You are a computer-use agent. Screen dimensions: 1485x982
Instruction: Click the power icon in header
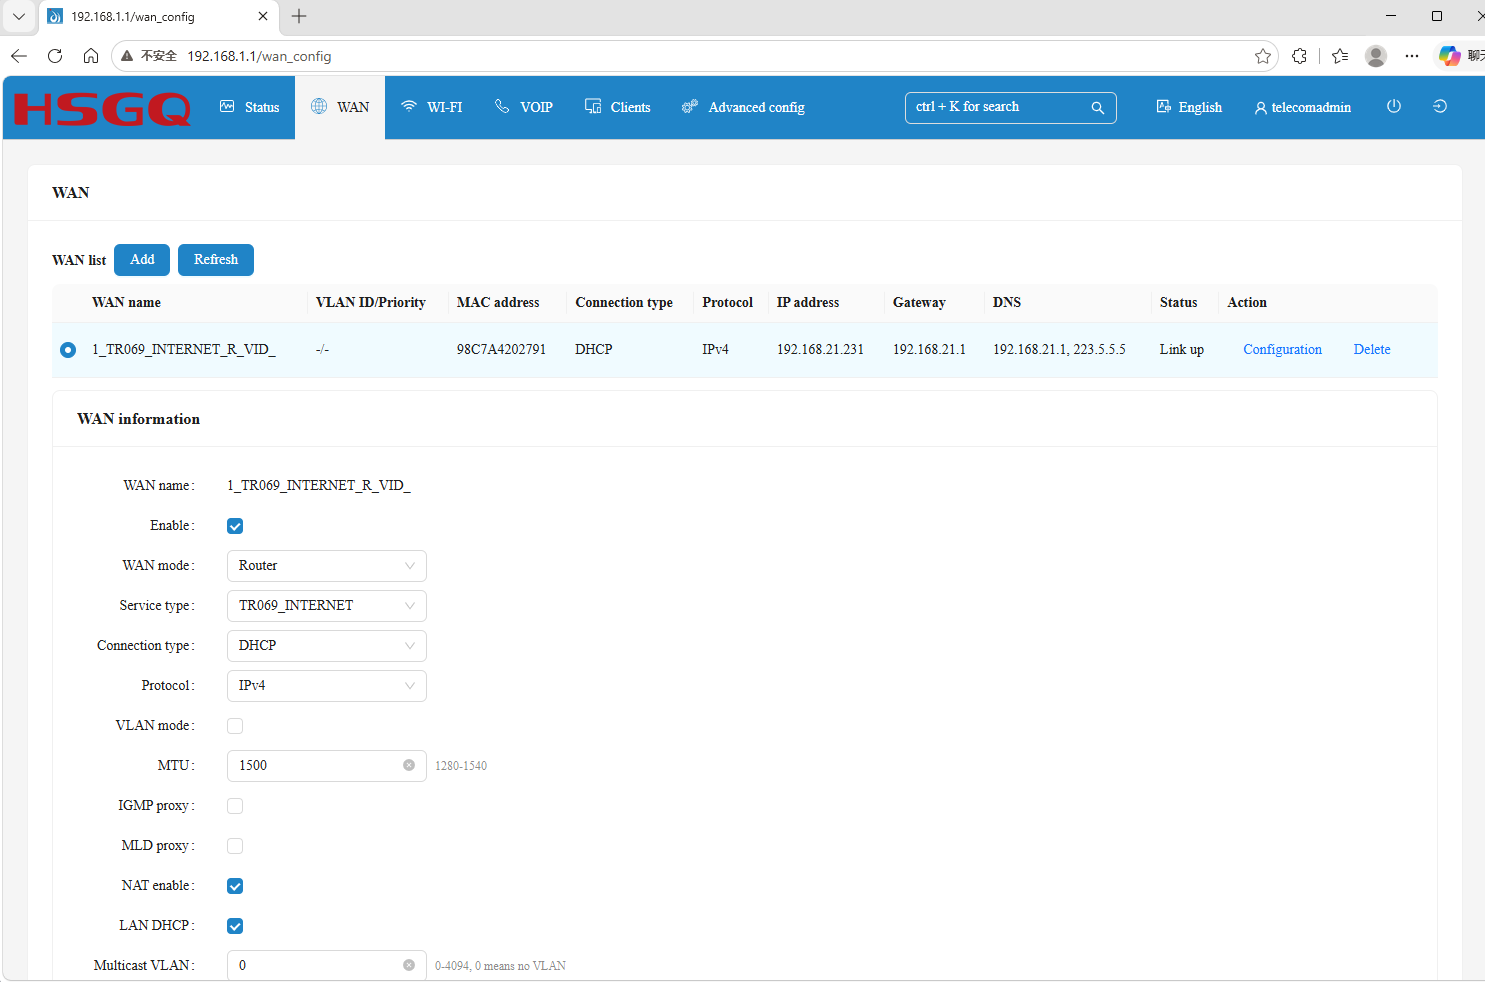[1394, 106]
